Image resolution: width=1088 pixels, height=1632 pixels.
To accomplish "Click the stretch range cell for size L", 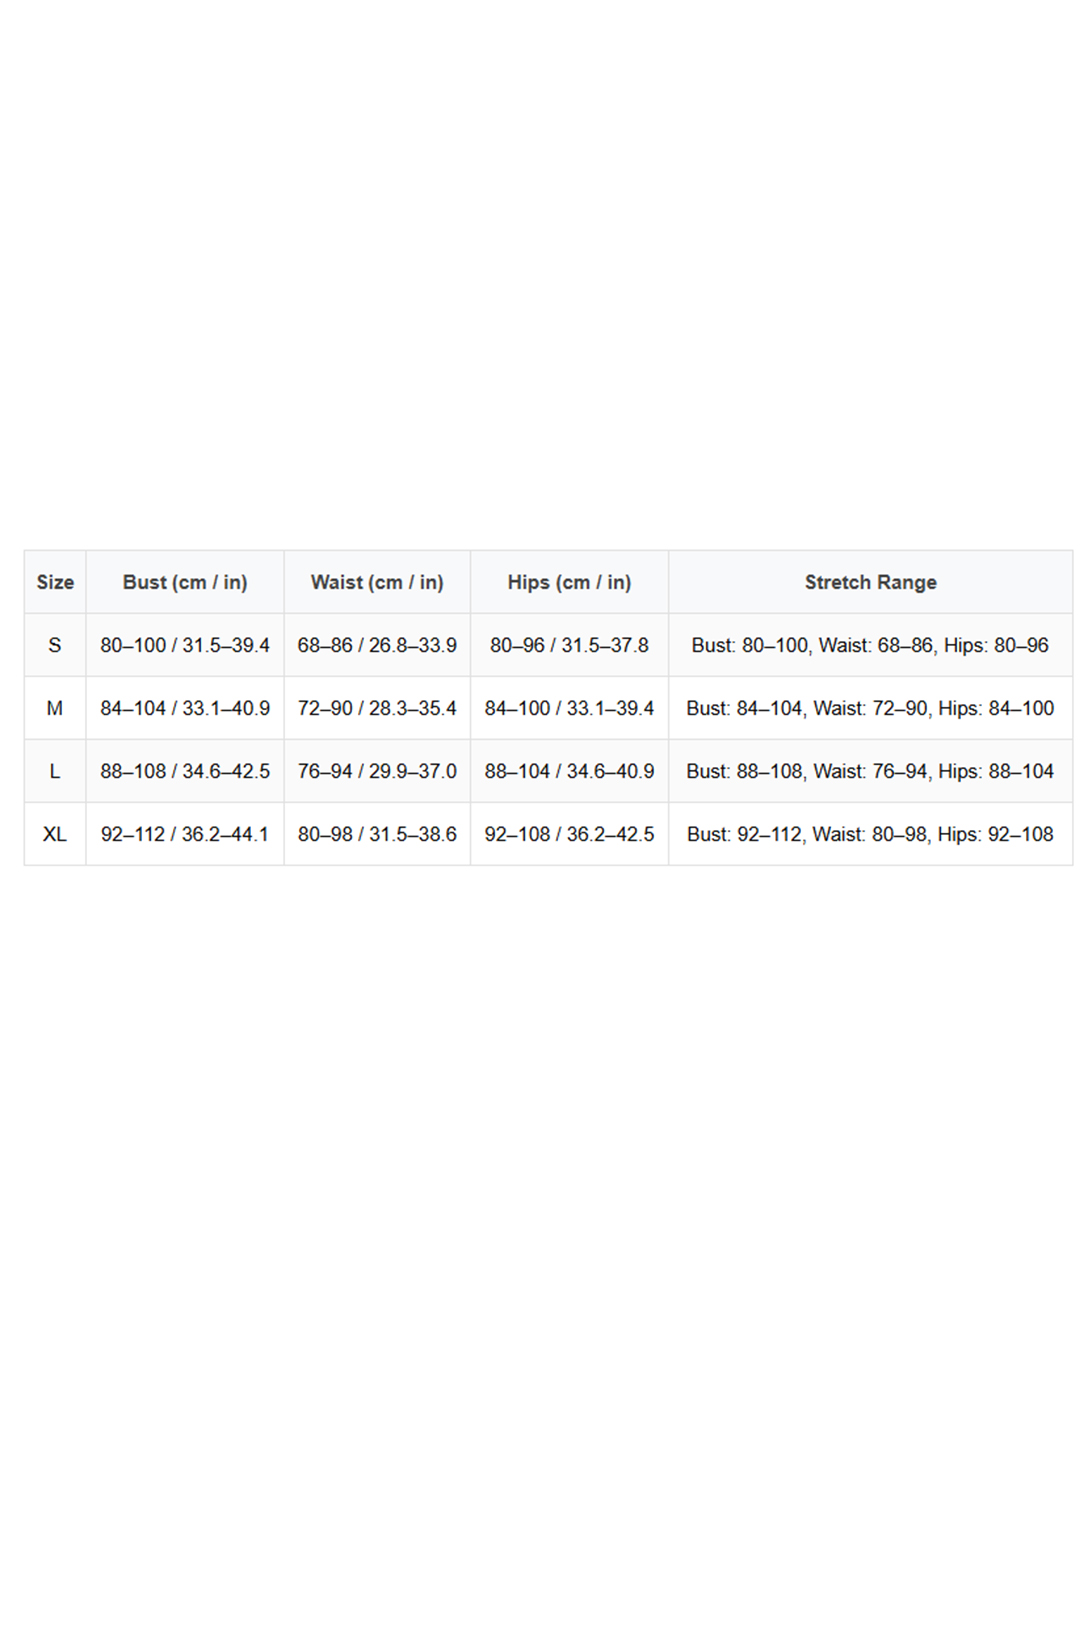I will pos(870,771).
